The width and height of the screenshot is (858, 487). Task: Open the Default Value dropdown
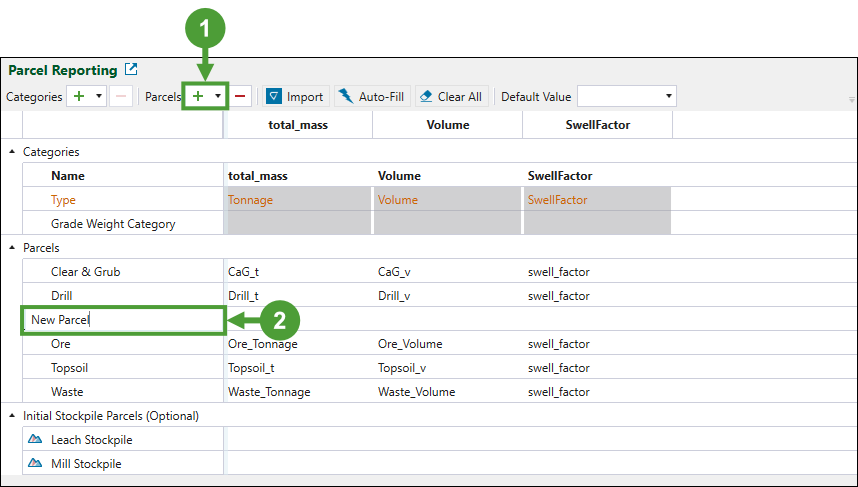pyautogui.click(x=668, y=96)
